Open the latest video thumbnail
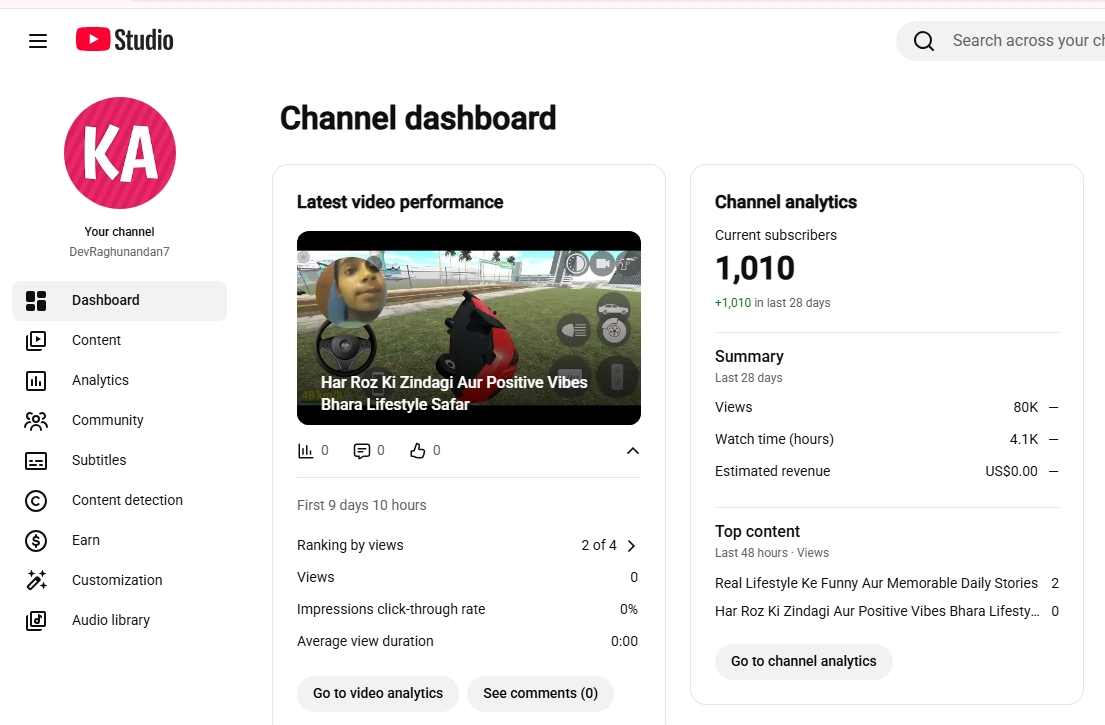Screen dimensions: 1105x725 [469, 328]
